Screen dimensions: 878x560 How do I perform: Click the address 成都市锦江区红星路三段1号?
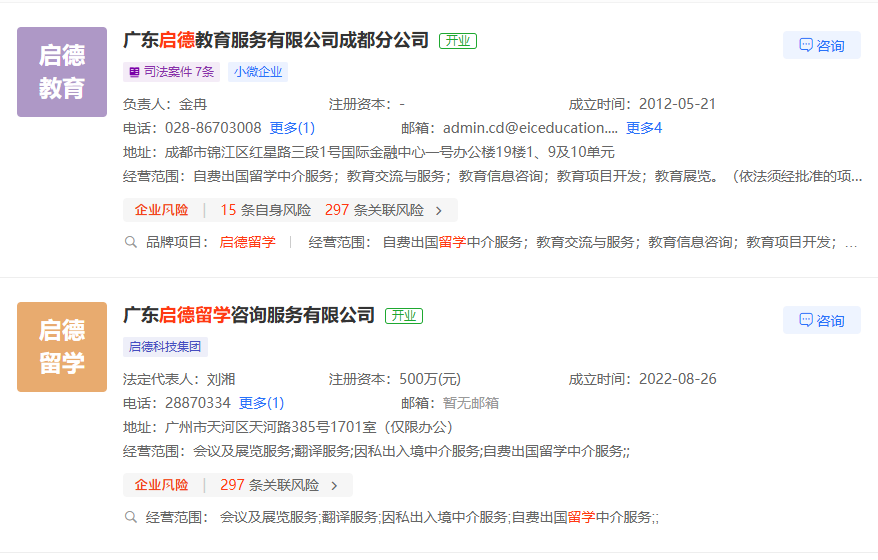click(390, 152)
